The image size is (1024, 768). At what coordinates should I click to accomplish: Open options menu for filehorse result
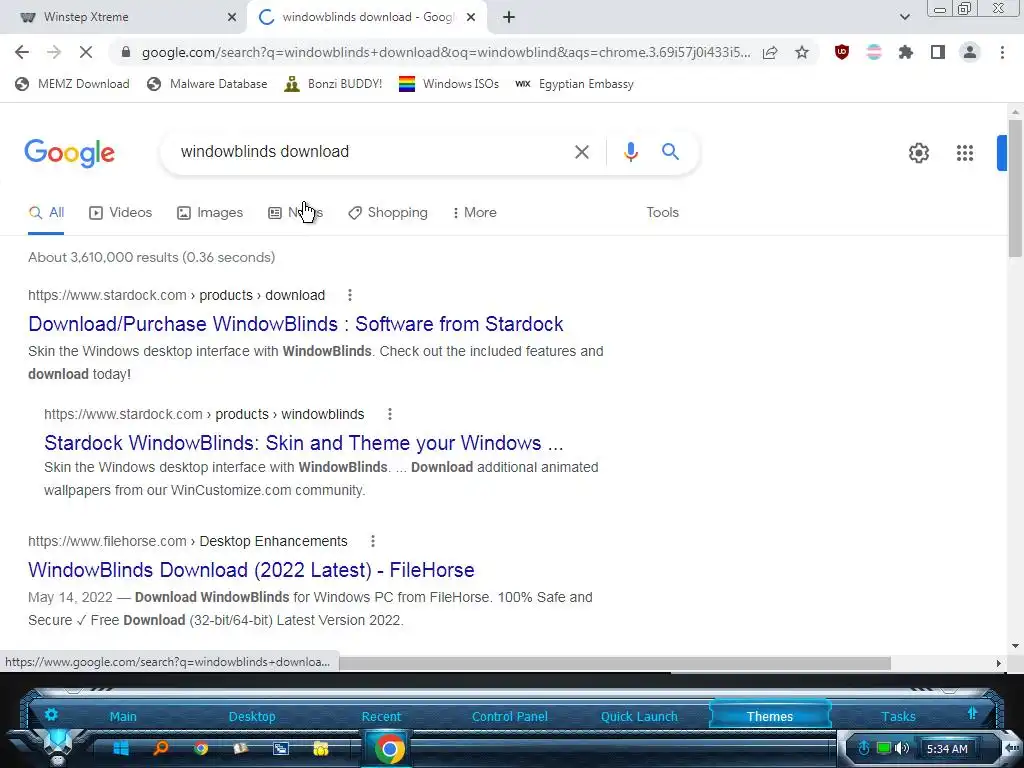pos(372,541)
